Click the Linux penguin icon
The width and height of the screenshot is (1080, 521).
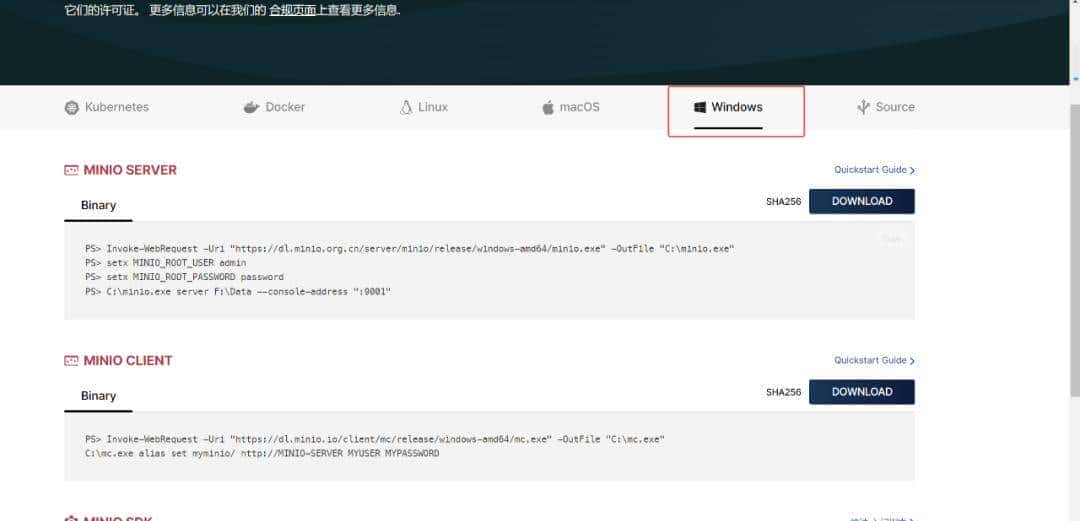[x=406, y=108]
